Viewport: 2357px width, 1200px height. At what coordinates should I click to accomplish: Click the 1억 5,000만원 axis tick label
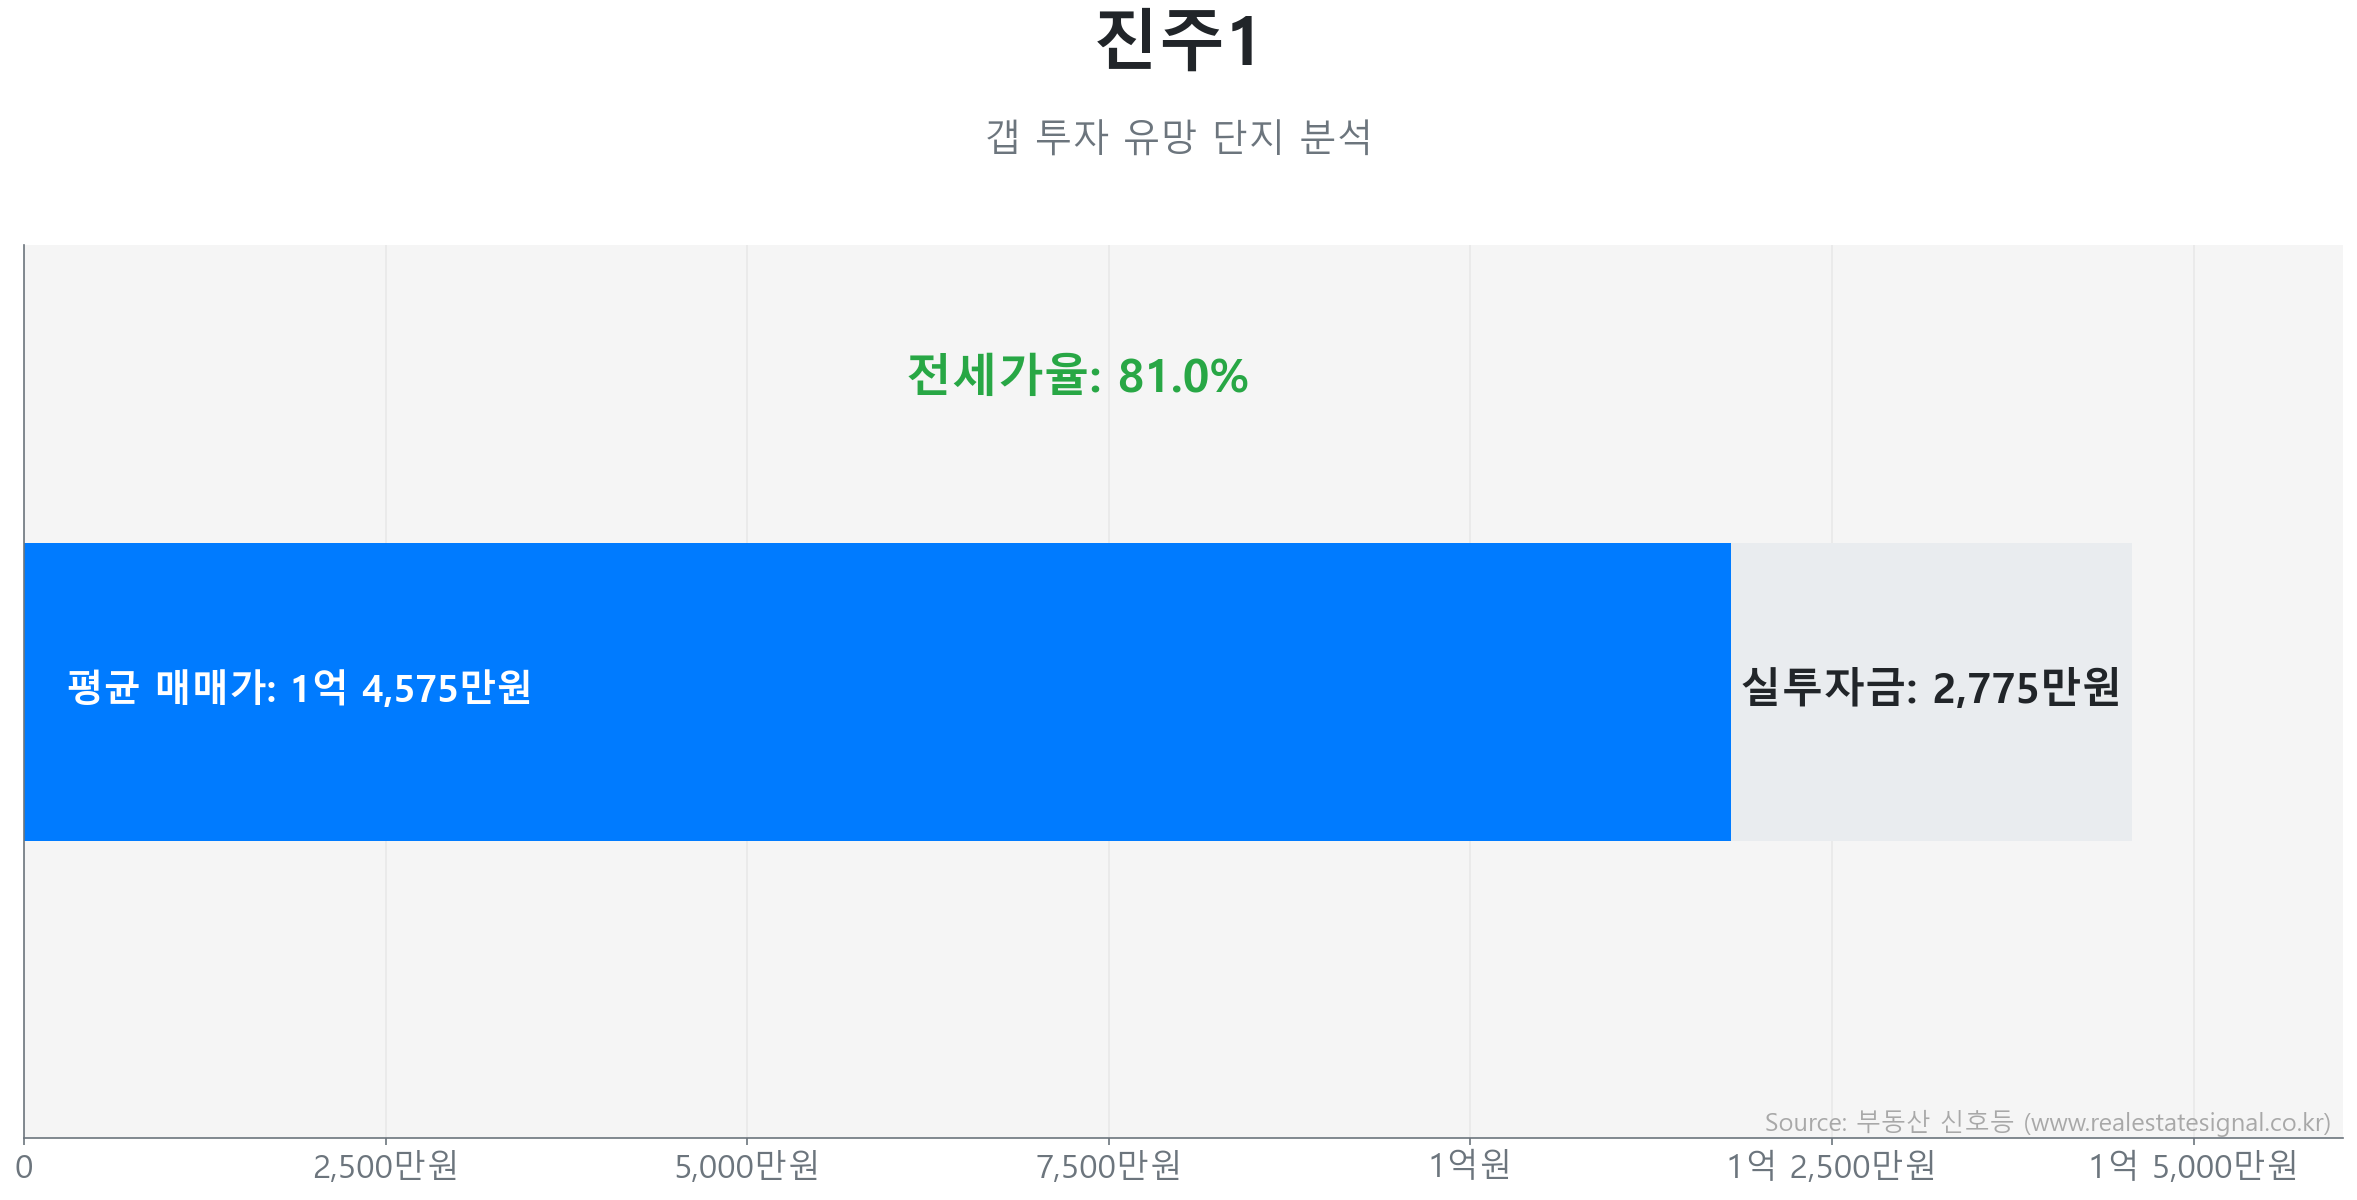point(2193,1166)
